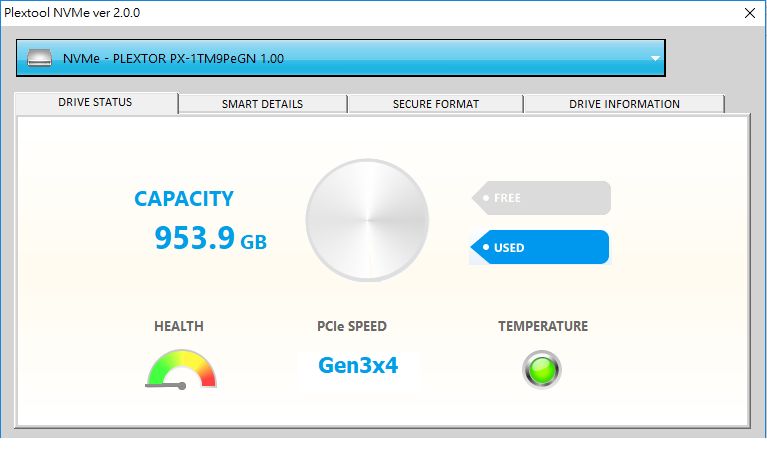Expand the drive selection dropdown arrow
767x460 pixels.
(x=655, y=58)
